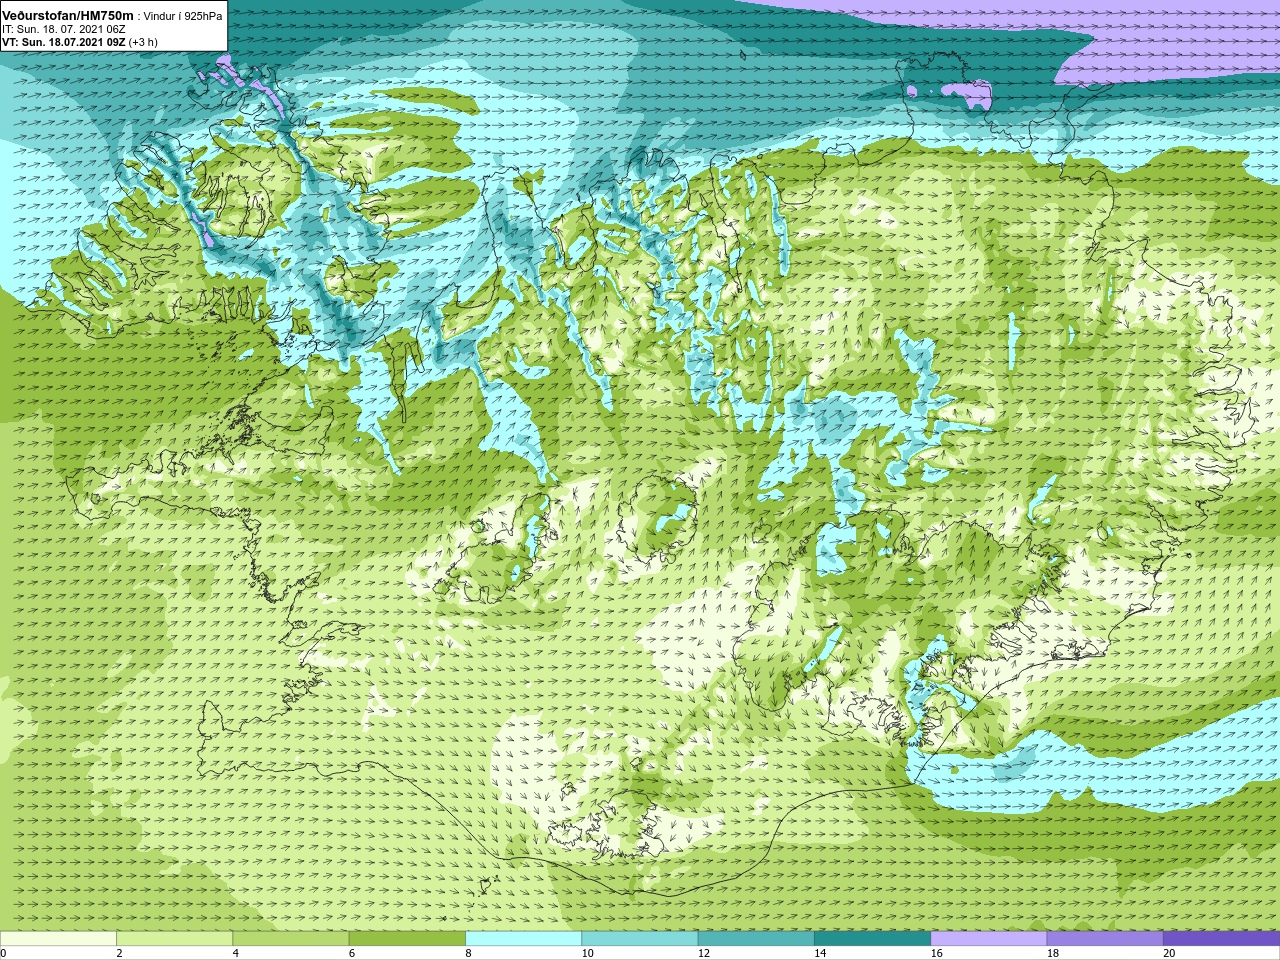Click the 0–2 m/s palest legend swatch
1280x960 pixels.
58,939
